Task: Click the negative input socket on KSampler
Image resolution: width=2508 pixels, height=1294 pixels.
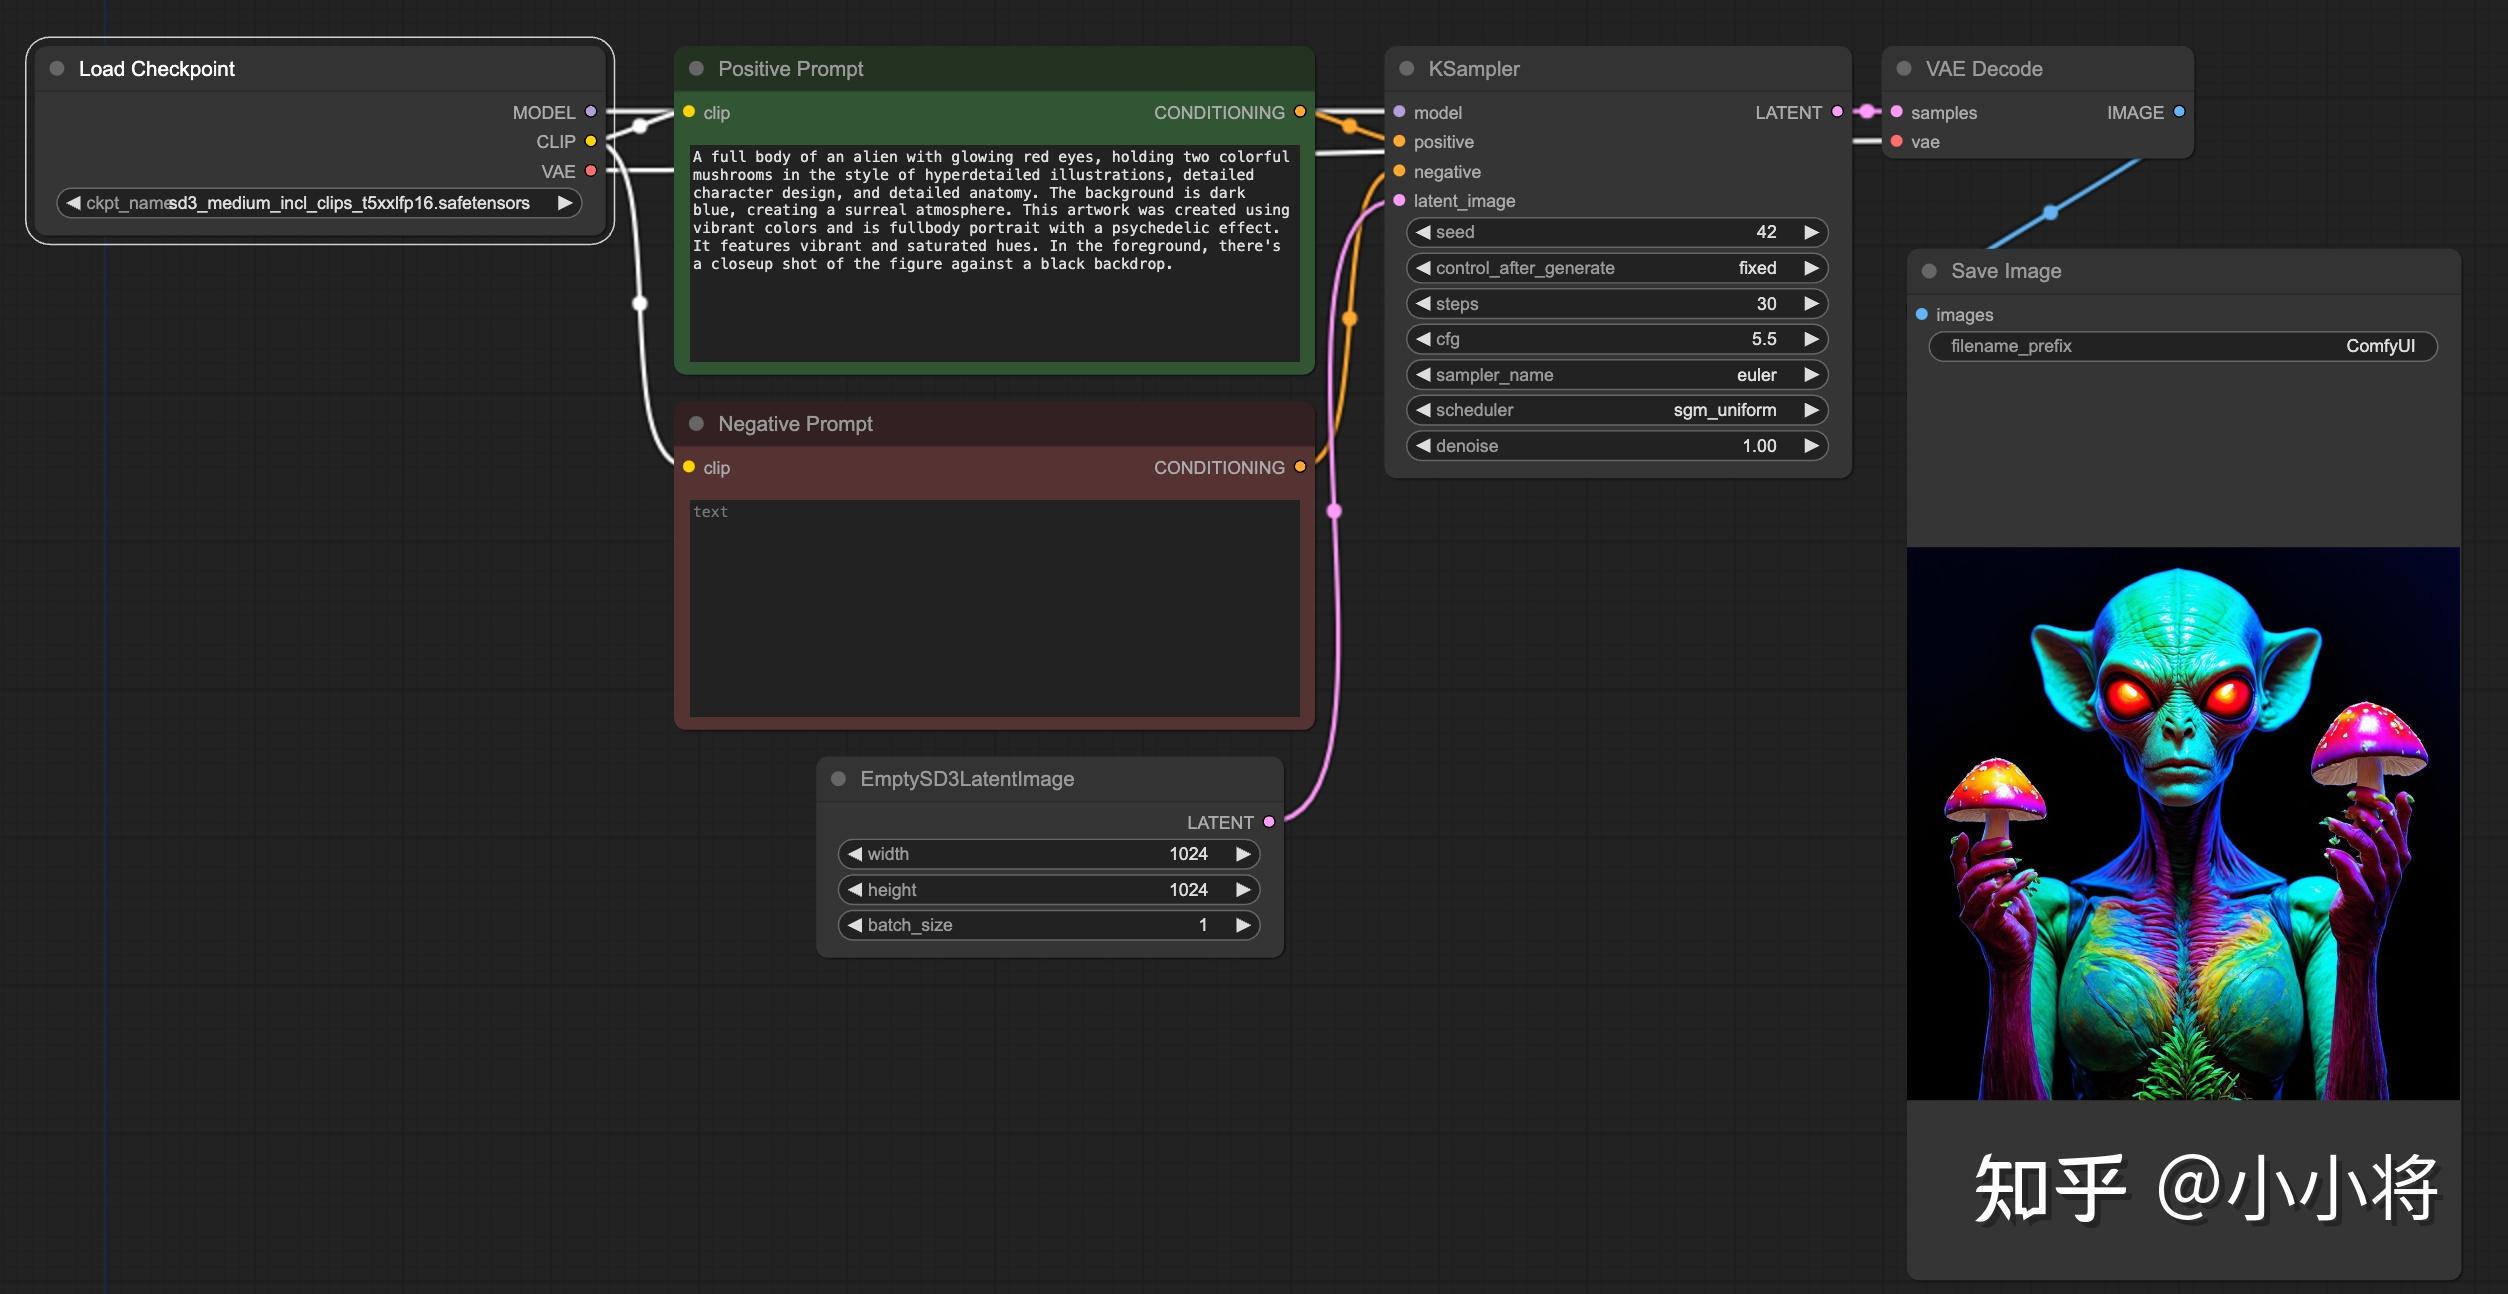Action: point(1399,171)
